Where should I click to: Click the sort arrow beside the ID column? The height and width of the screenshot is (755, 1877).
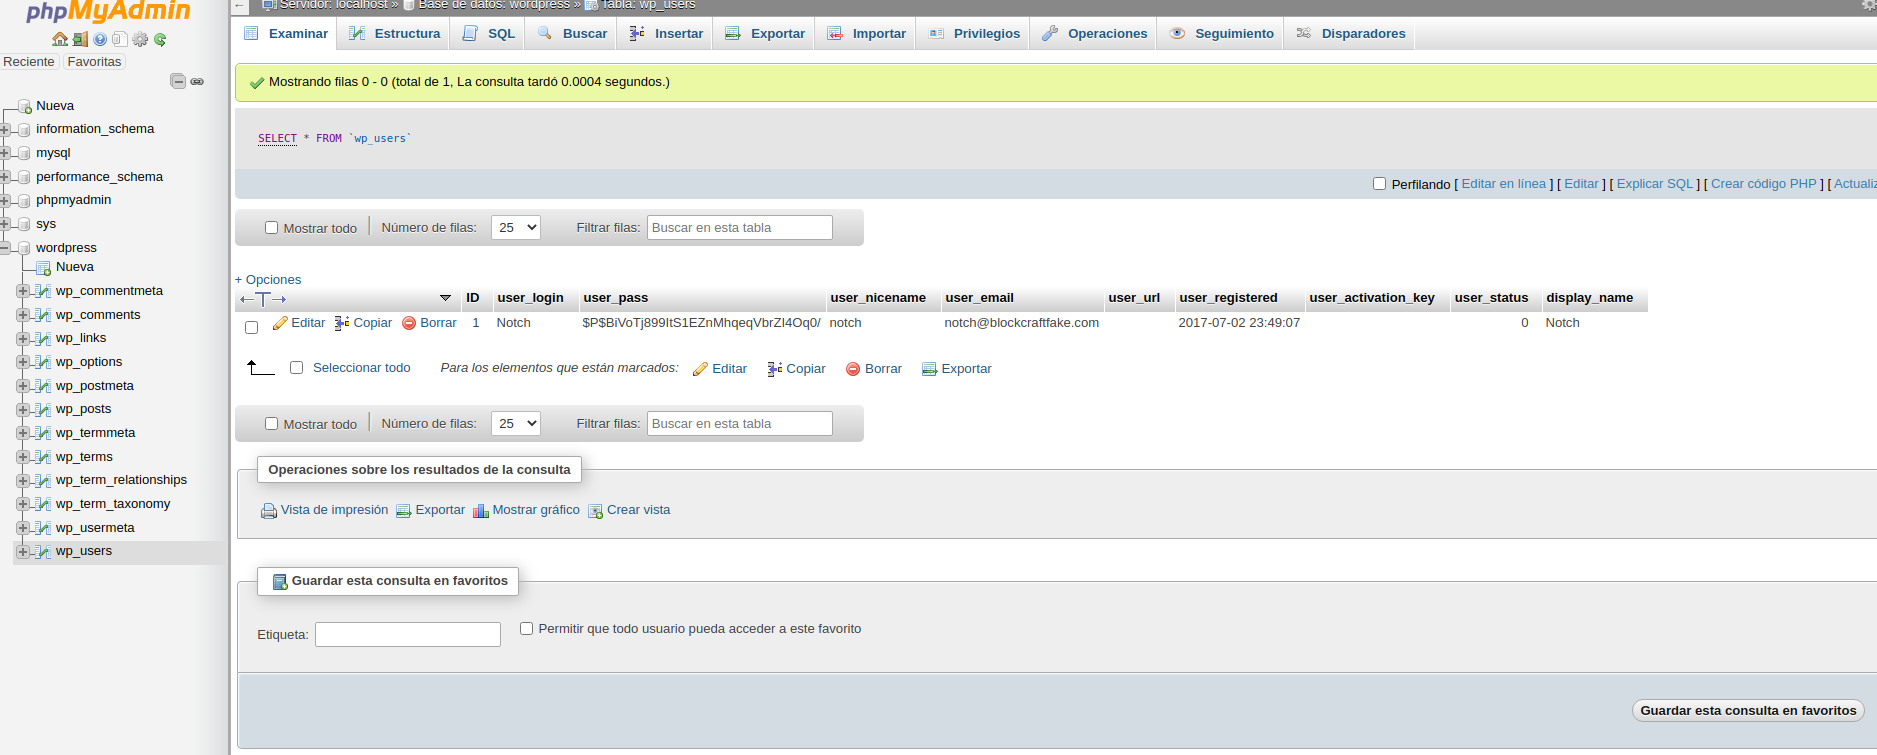pos(446,298)
